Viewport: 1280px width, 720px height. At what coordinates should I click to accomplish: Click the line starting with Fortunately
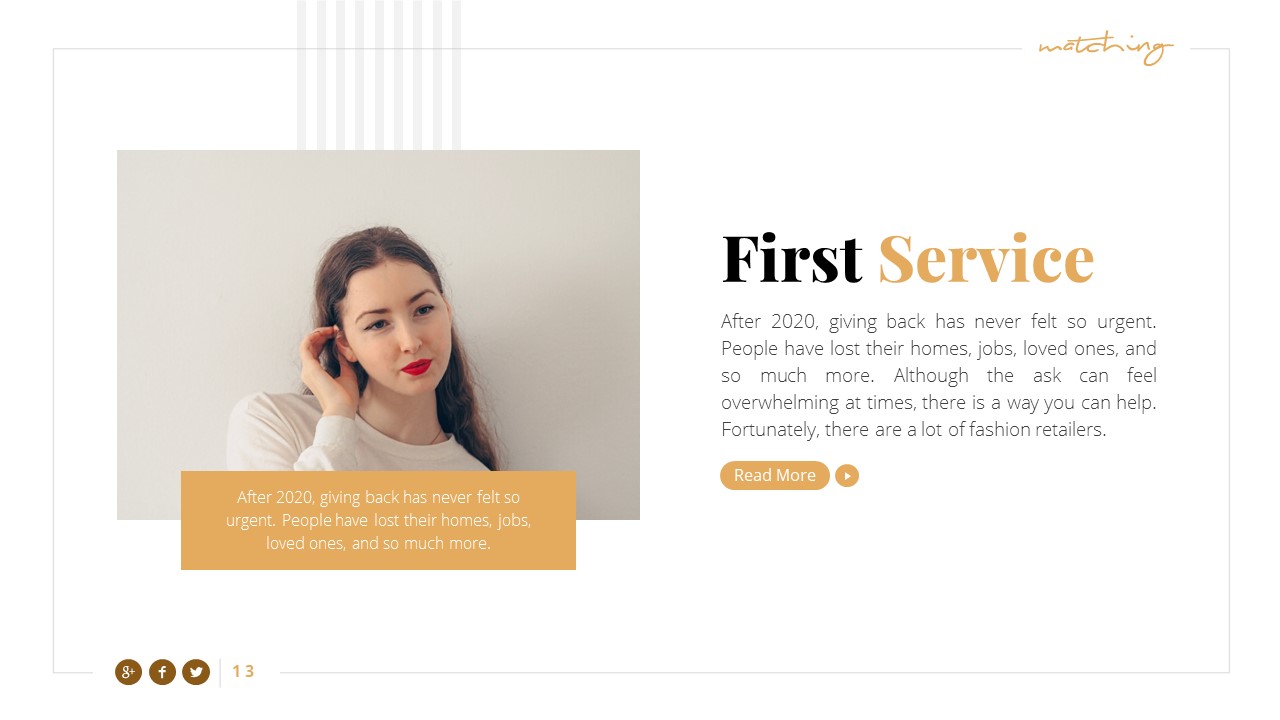pyautogui.click(x=914, y=430)
